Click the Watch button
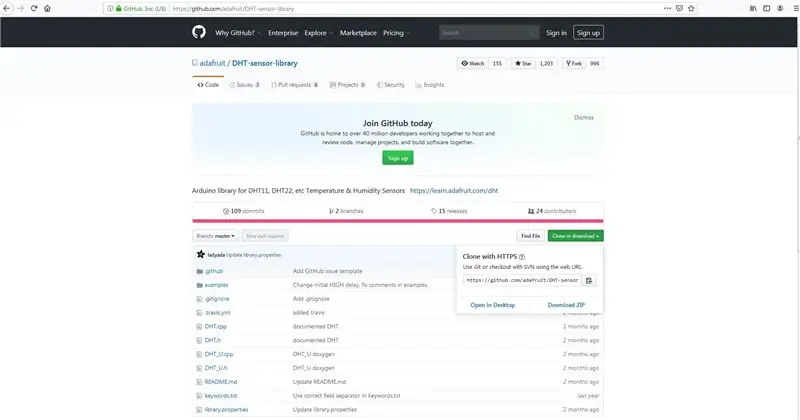 click(x=473, y=63)
